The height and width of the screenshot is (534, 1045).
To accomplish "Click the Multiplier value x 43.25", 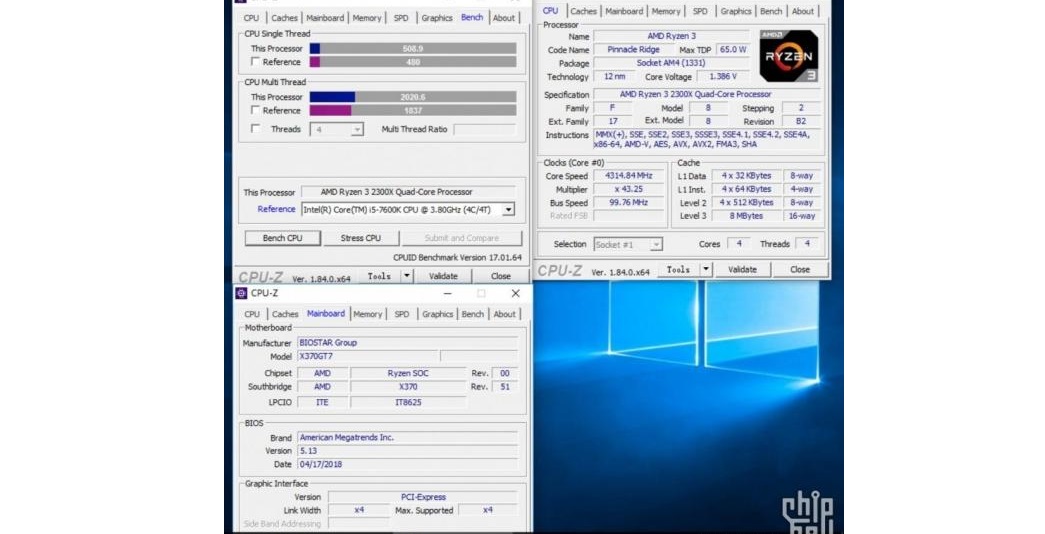I will [629, 189].
